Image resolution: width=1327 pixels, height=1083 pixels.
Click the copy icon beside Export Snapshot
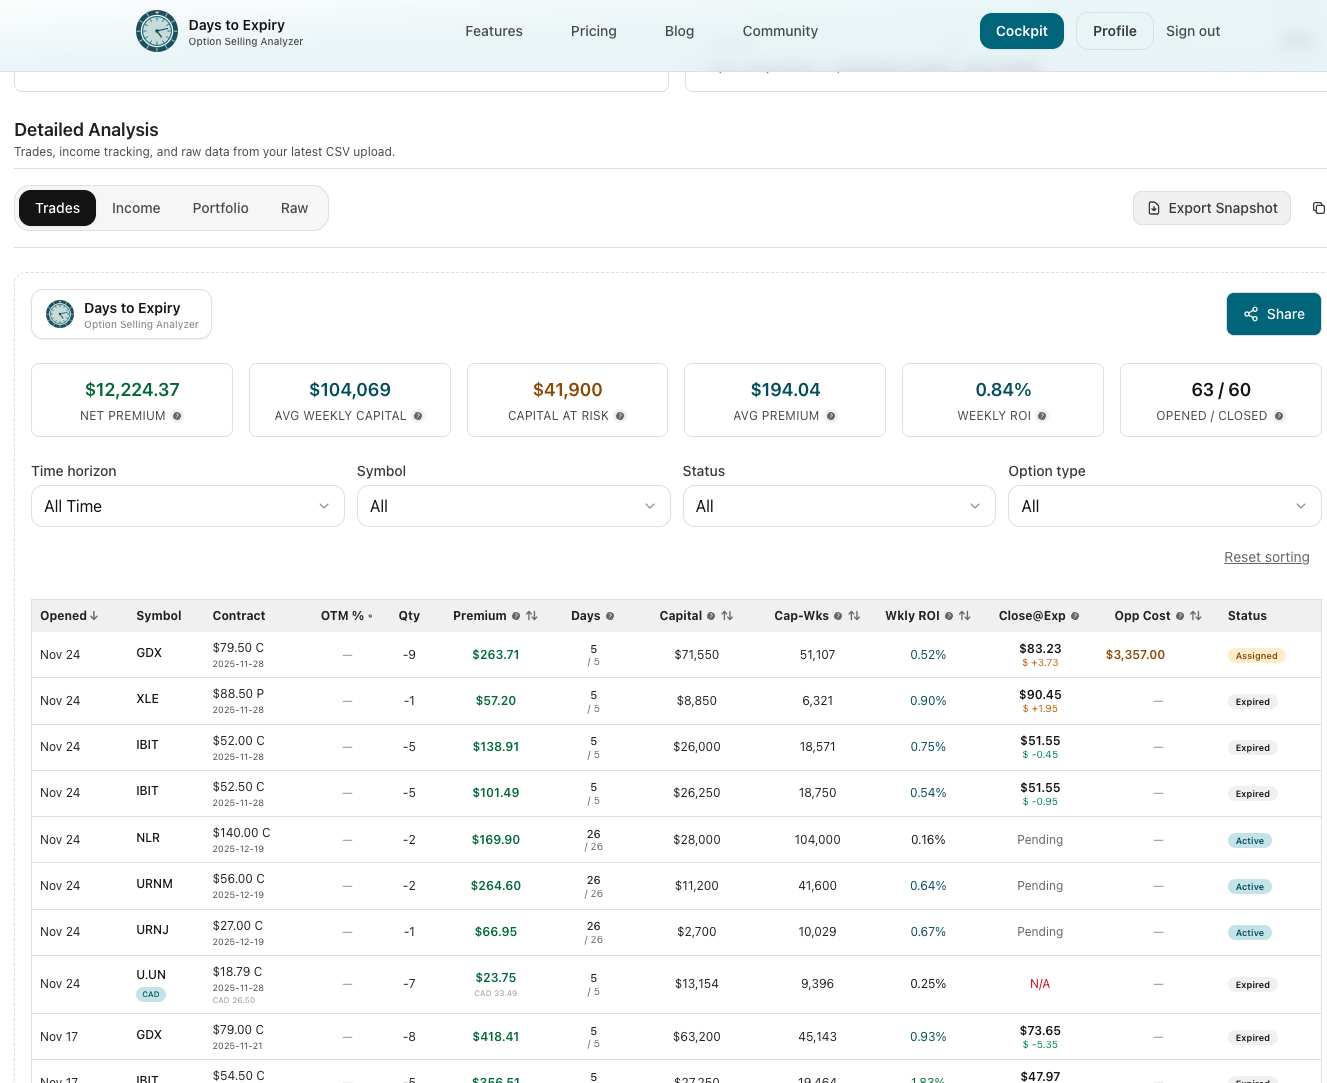point(1318,207)
